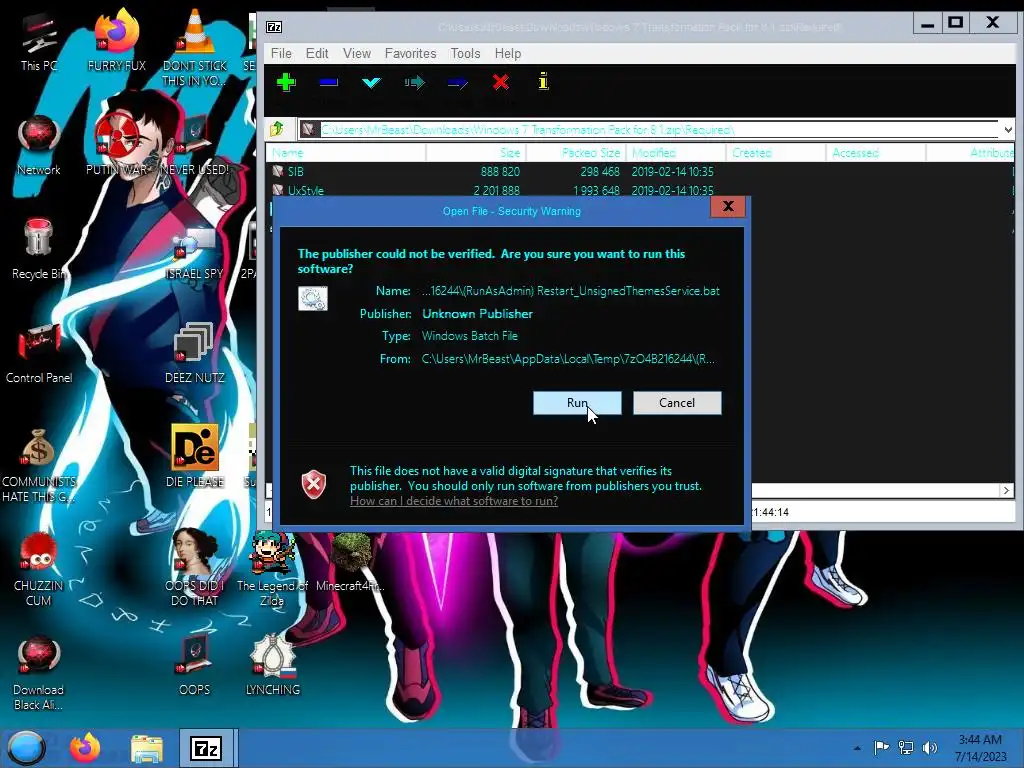The image size is (1024, 768).
Task: Select the OOPS DID I DO THAT icon
Action: (x=195, y=568)
